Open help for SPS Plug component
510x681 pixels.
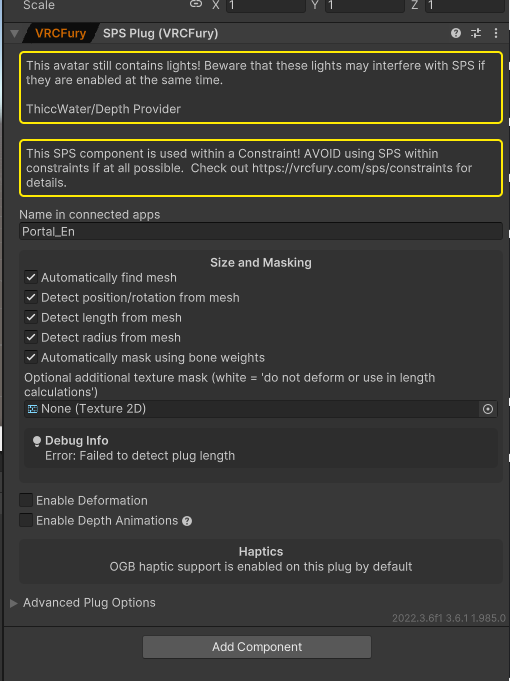456,33
